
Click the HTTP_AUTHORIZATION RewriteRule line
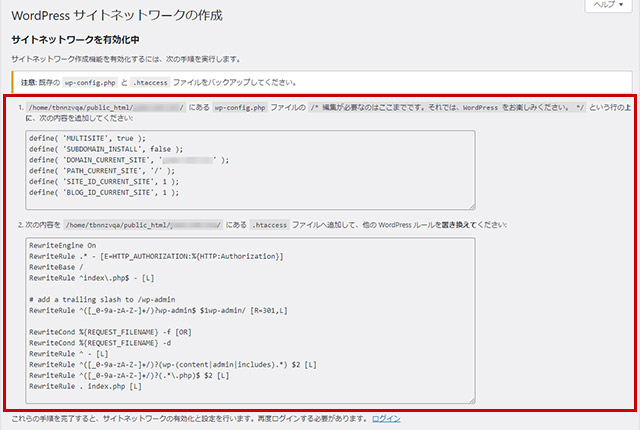click(x=156, y=256)
